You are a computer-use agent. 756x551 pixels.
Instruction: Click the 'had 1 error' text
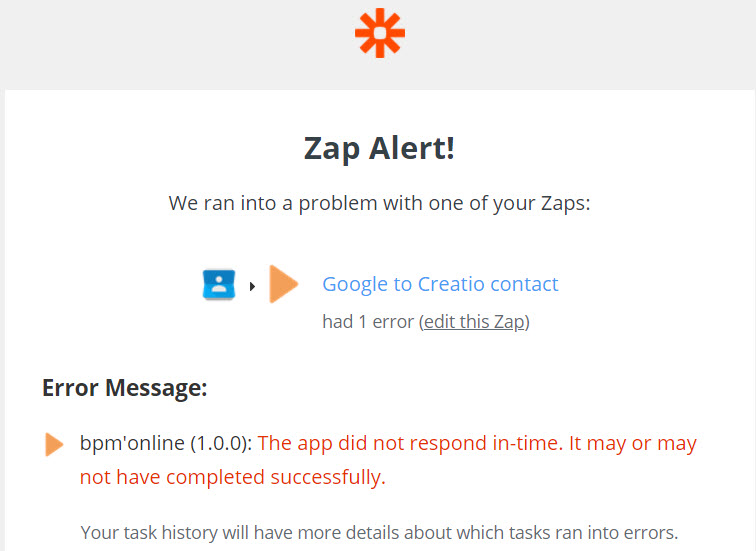(x=368, y=322)
